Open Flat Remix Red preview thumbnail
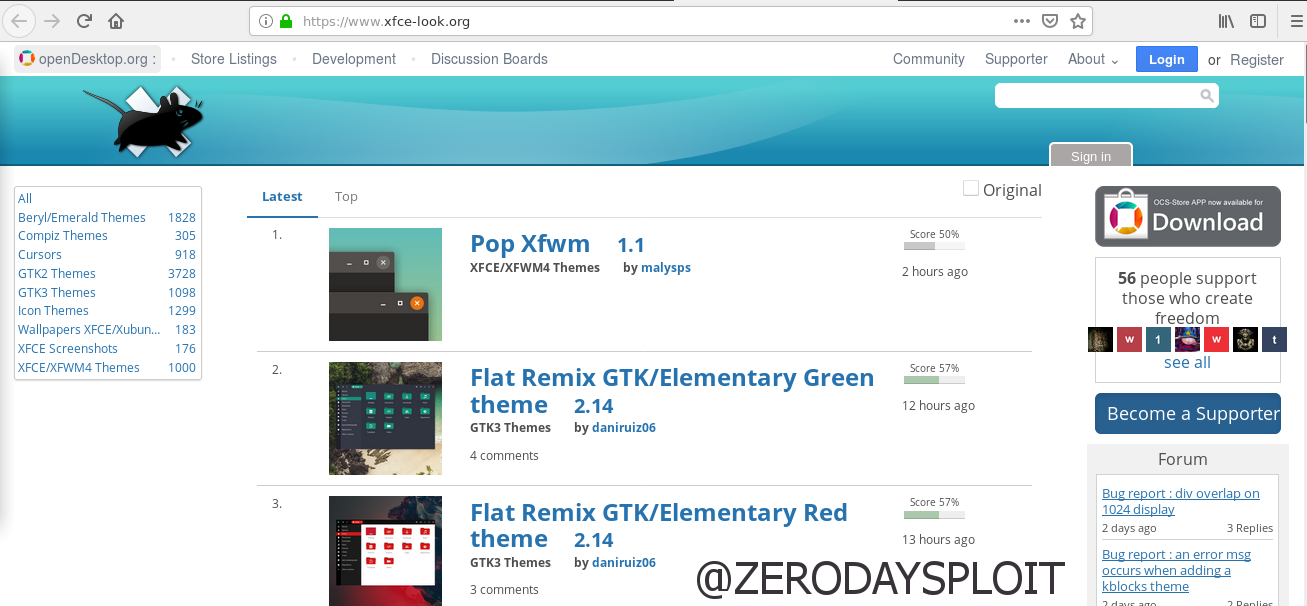This screenshot has height=606, width=1307. point(385,551)
